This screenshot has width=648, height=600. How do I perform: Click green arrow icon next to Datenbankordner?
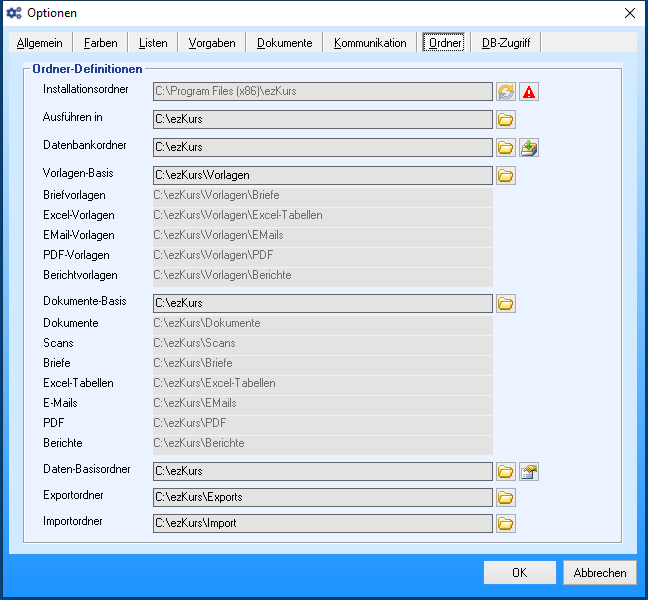529,148
